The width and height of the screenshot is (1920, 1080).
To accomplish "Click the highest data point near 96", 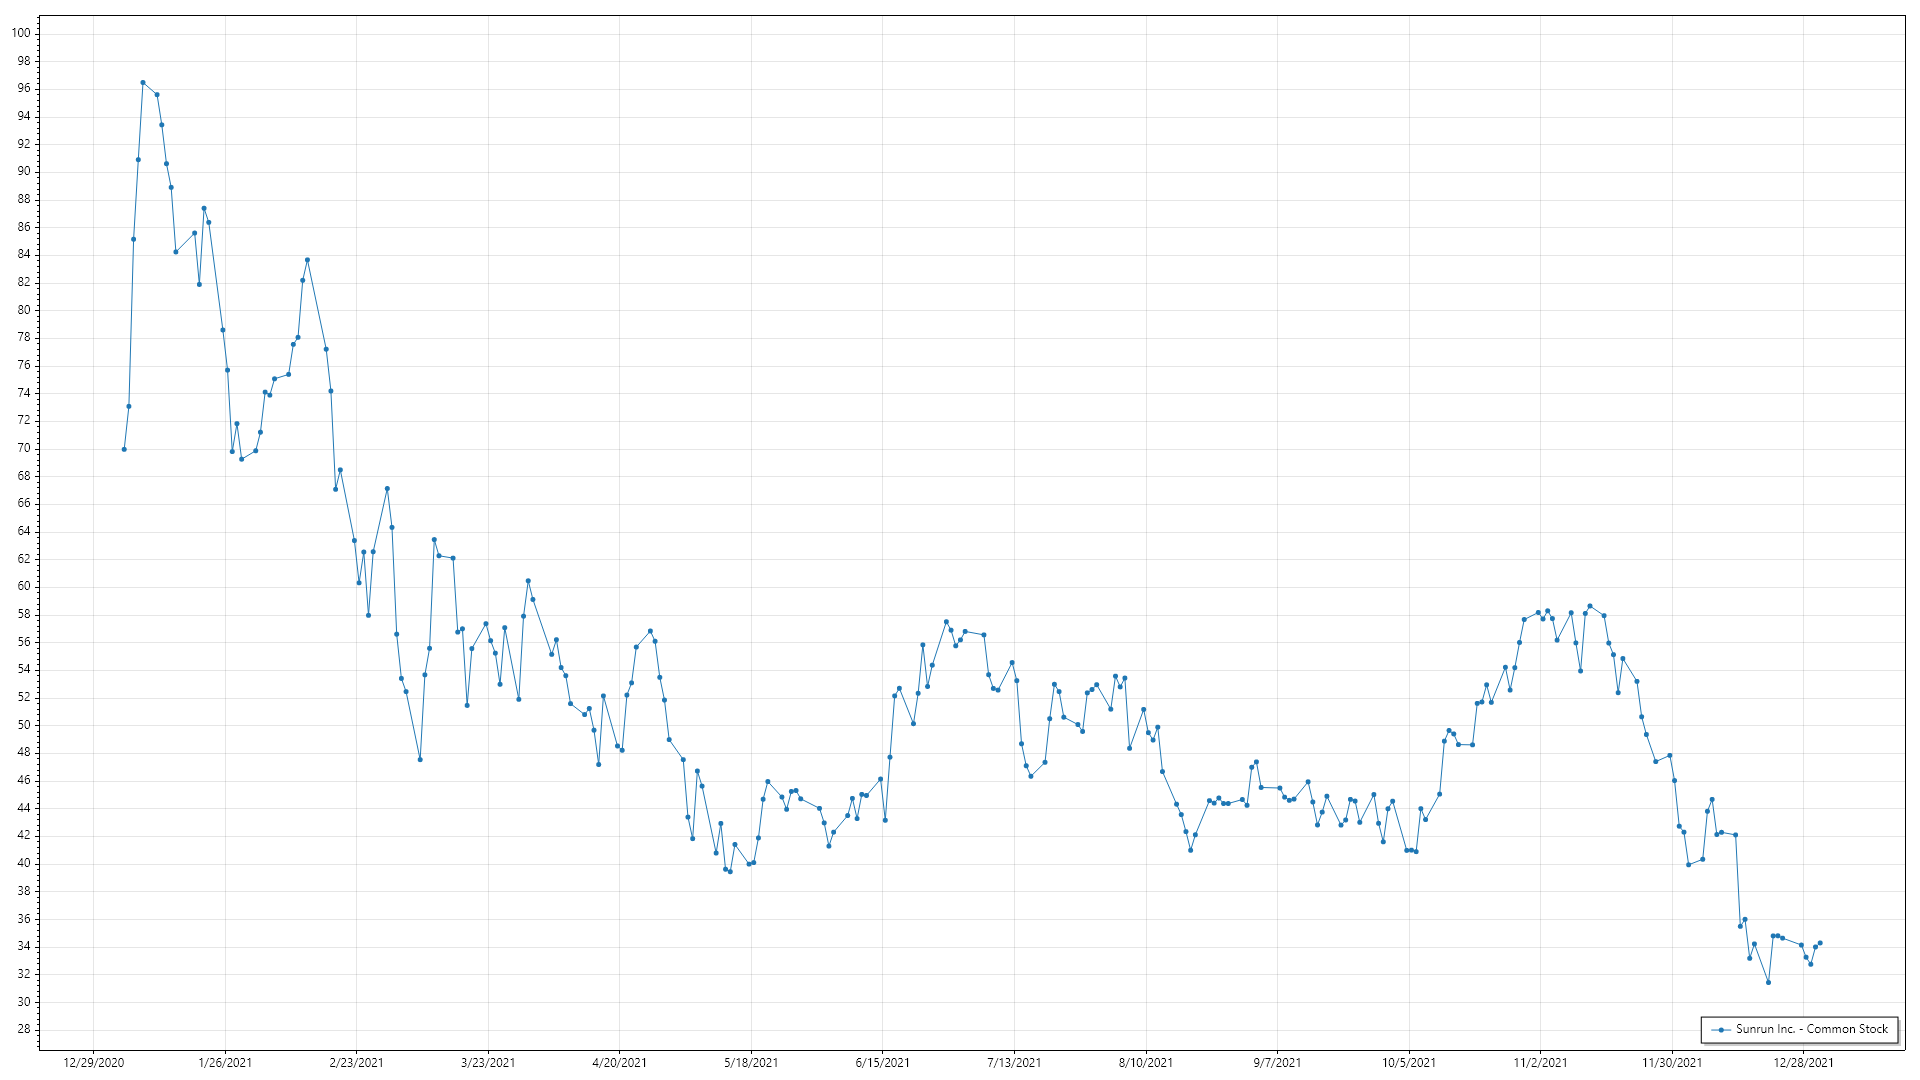I will click(x=143, y=83).
